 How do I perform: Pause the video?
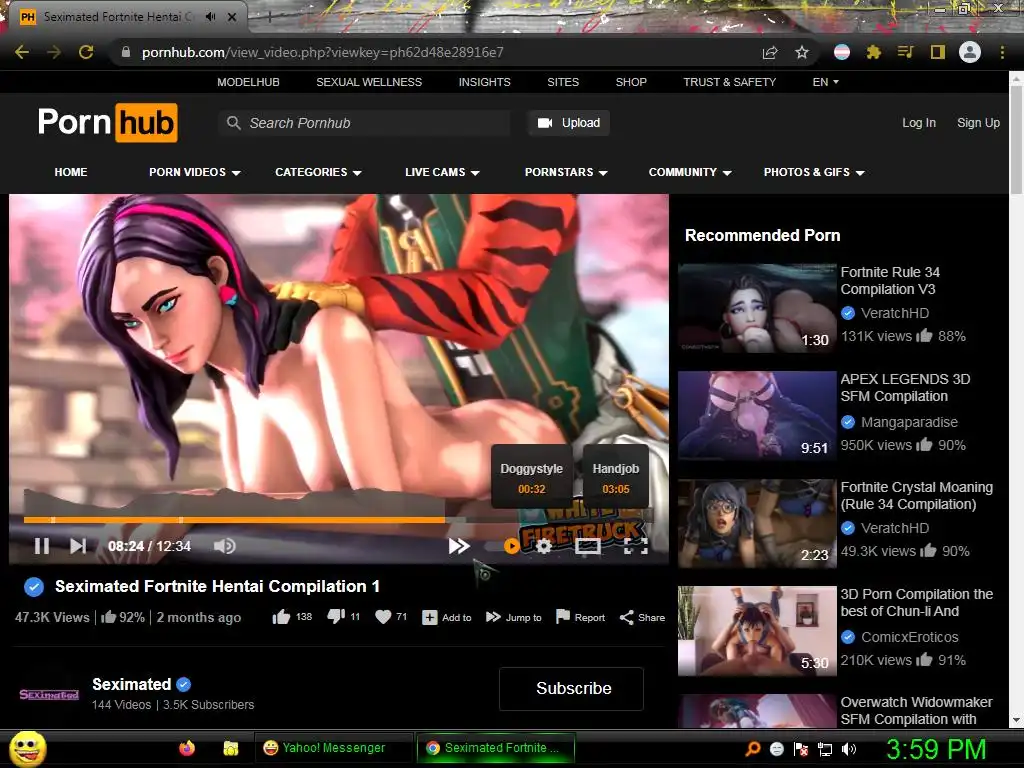(x=42, y=546)
